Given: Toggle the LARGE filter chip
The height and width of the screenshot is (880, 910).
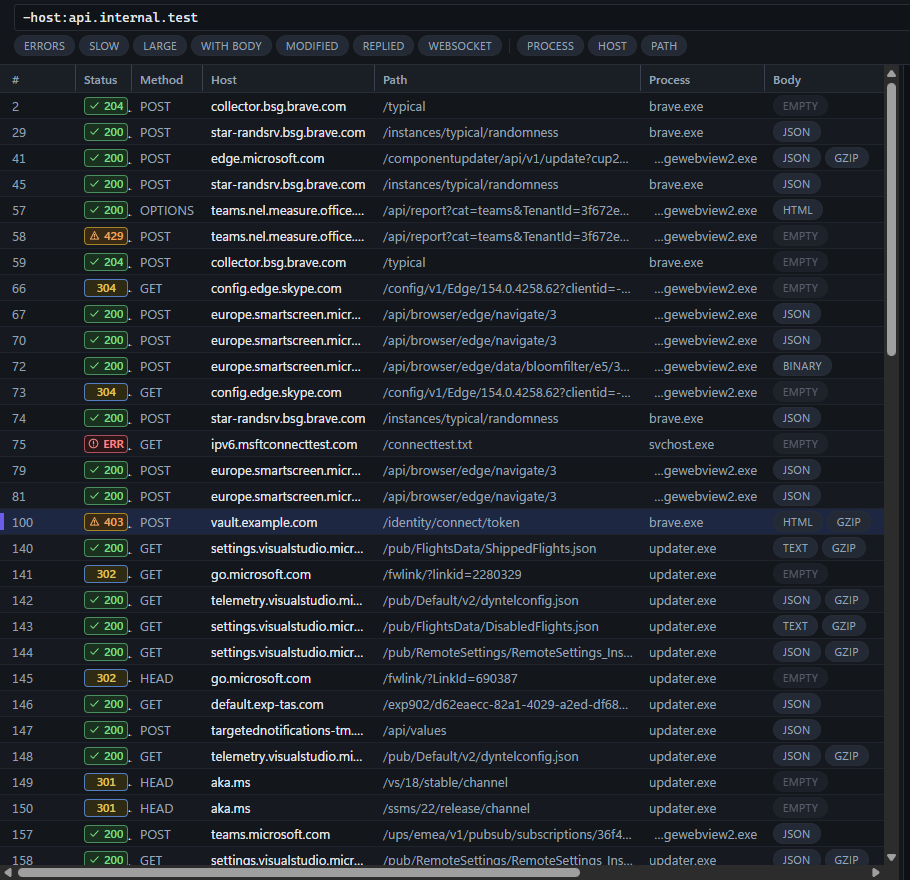Looking at the screenshot, I should pyautogui.click(x=160, y=46).
